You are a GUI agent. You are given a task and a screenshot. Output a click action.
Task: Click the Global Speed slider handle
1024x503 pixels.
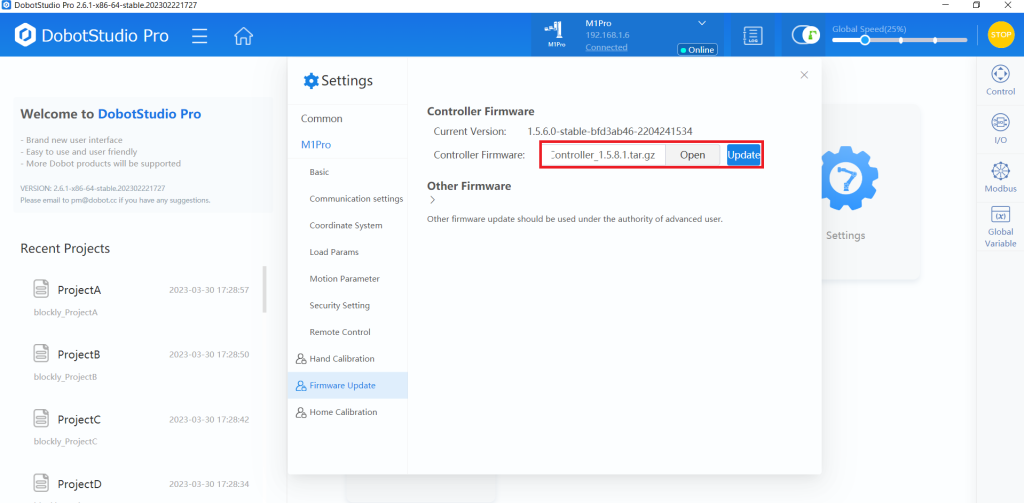(865, 40)
